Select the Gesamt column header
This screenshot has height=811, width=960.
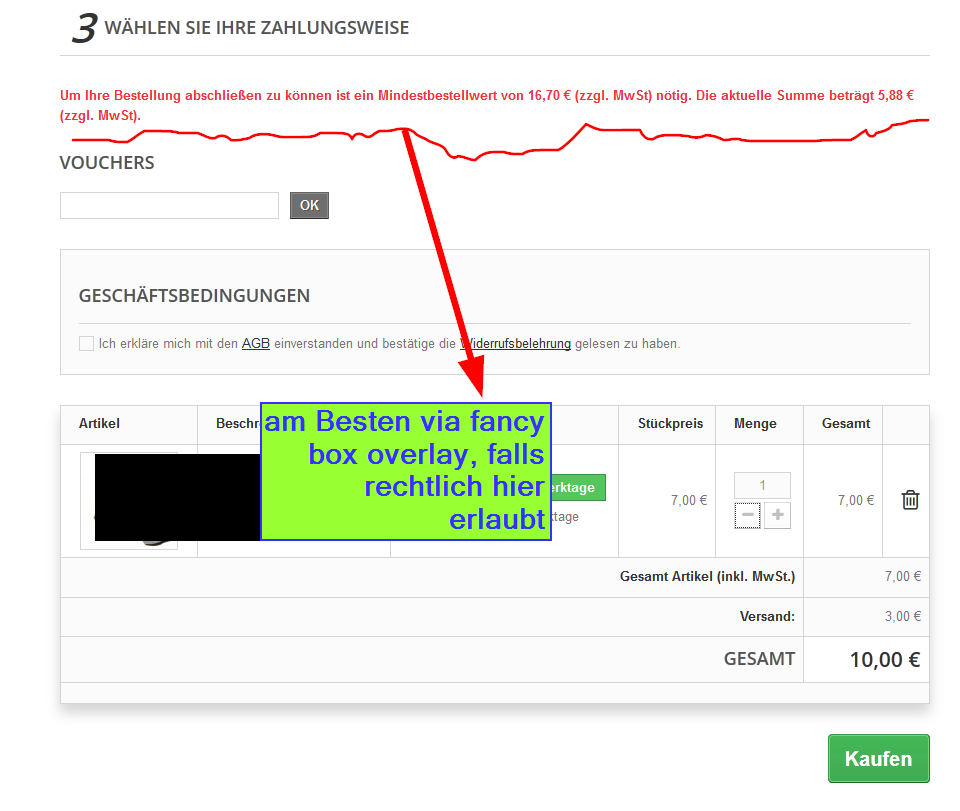(x=846, y=424)
